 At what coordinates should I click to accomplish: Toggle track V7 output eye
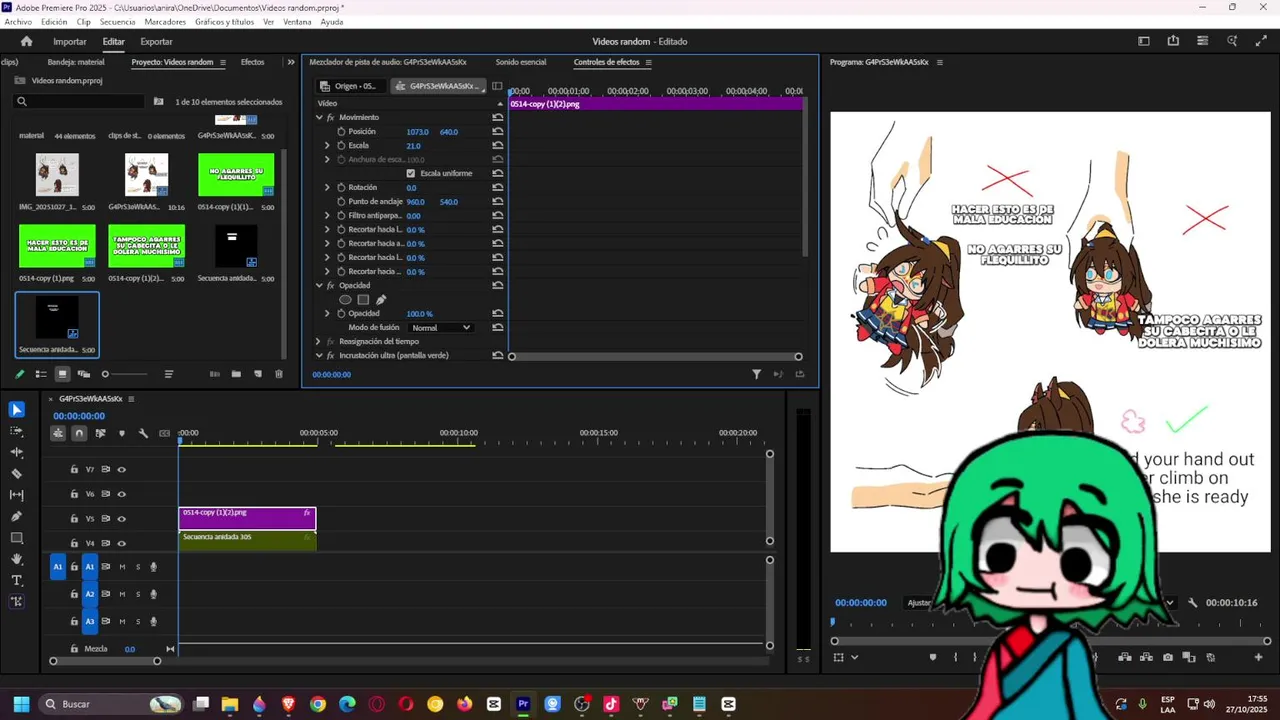coord(122,469)
